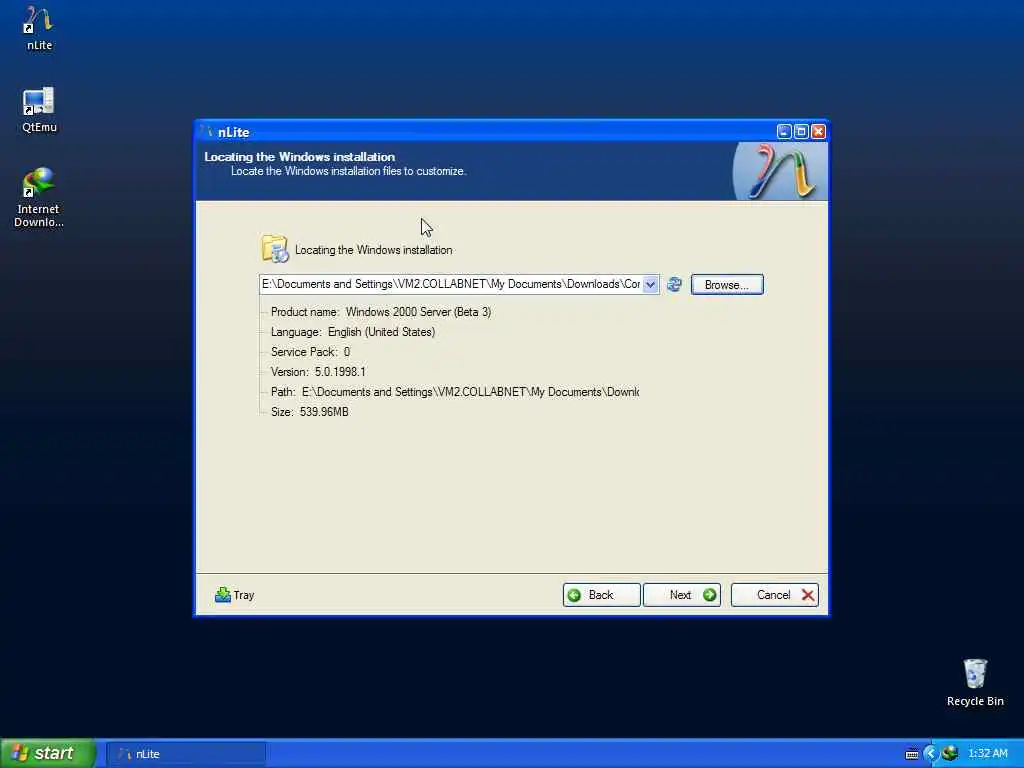
Task: Click Product name: Windows 2000 Server (Beta 3) line
Action: (381, 312)
